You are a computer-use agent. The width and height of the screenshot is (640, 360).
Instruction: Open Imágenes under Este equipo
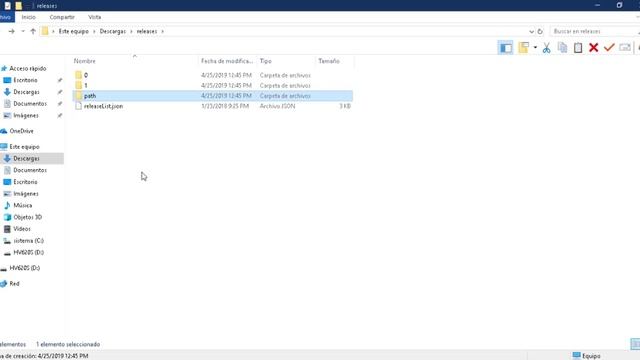click(26, 194)
